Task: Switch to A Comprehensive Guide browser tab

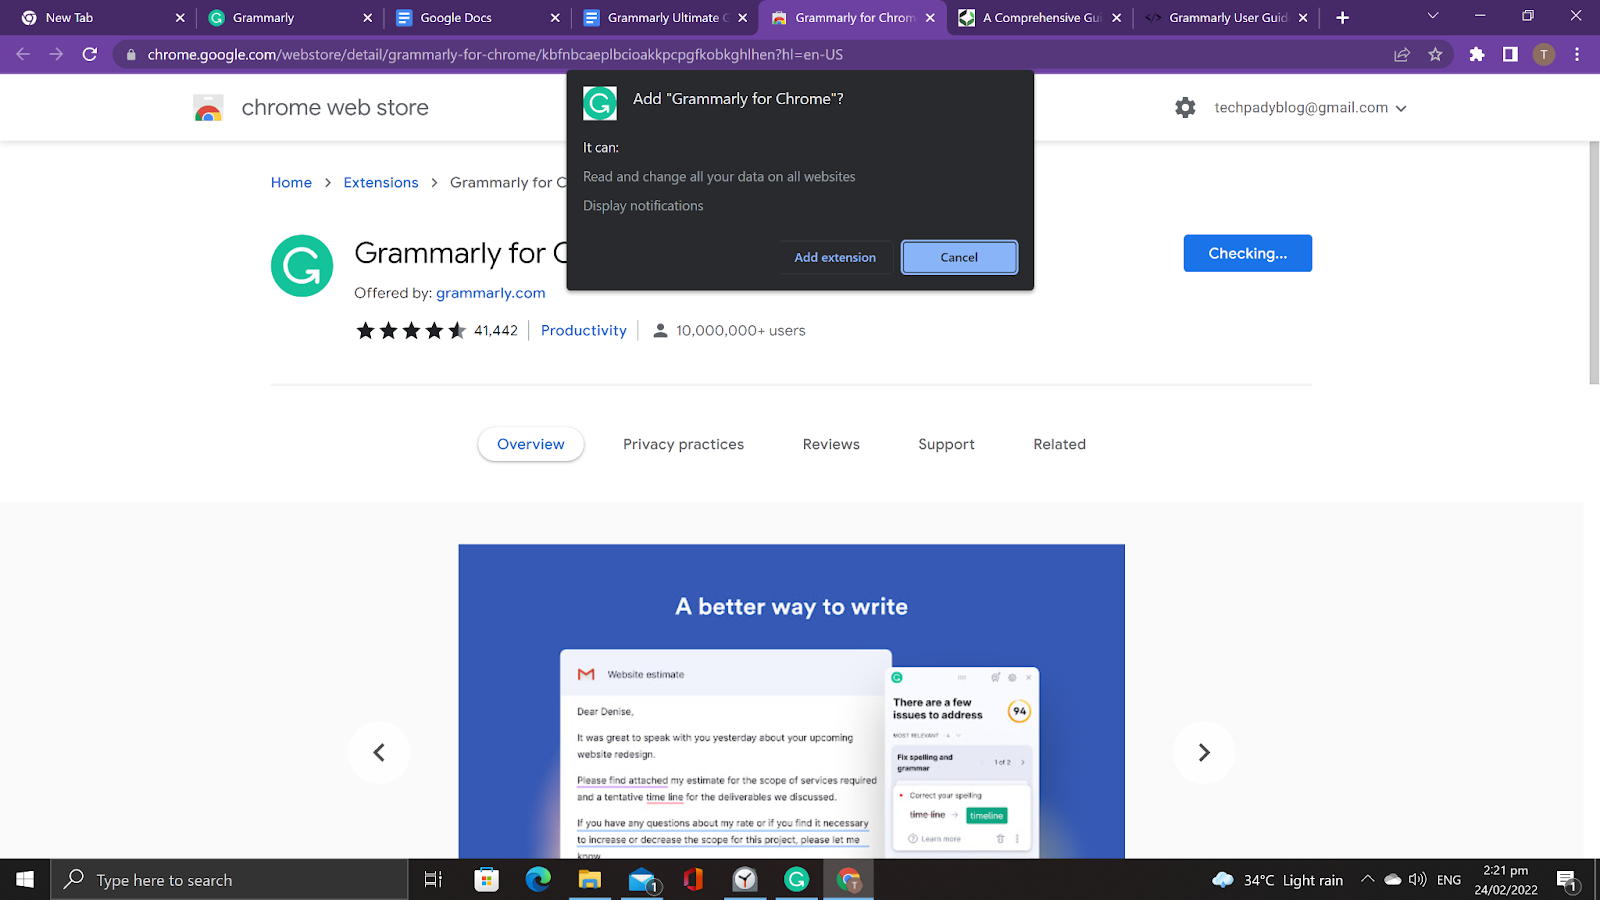Action: click(x=1040, y=18)
